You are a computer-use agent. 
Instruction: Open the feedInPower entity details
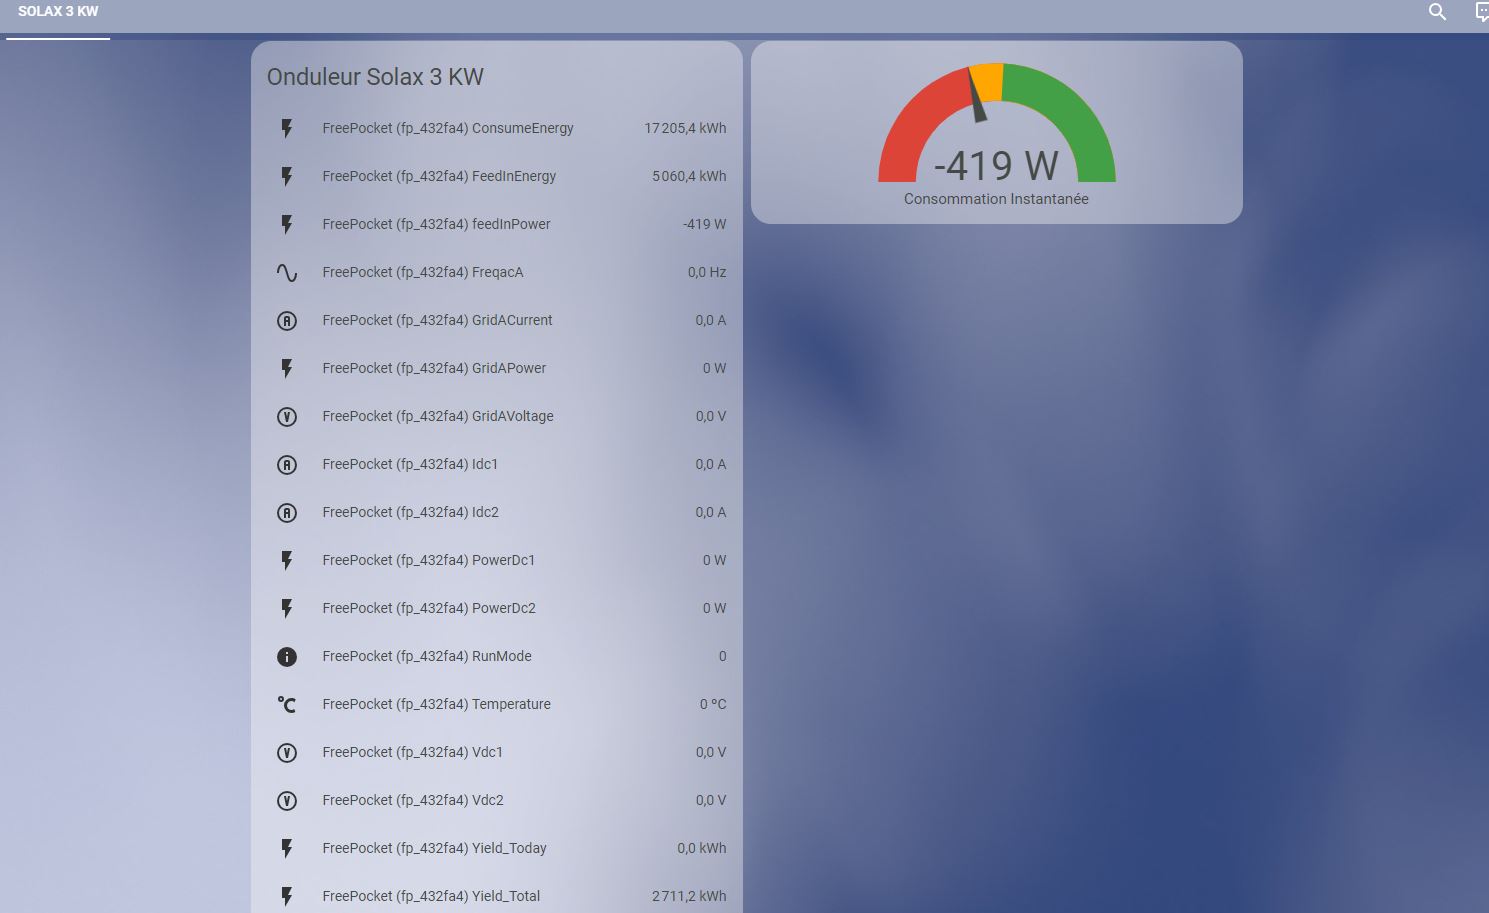point(436,224)
